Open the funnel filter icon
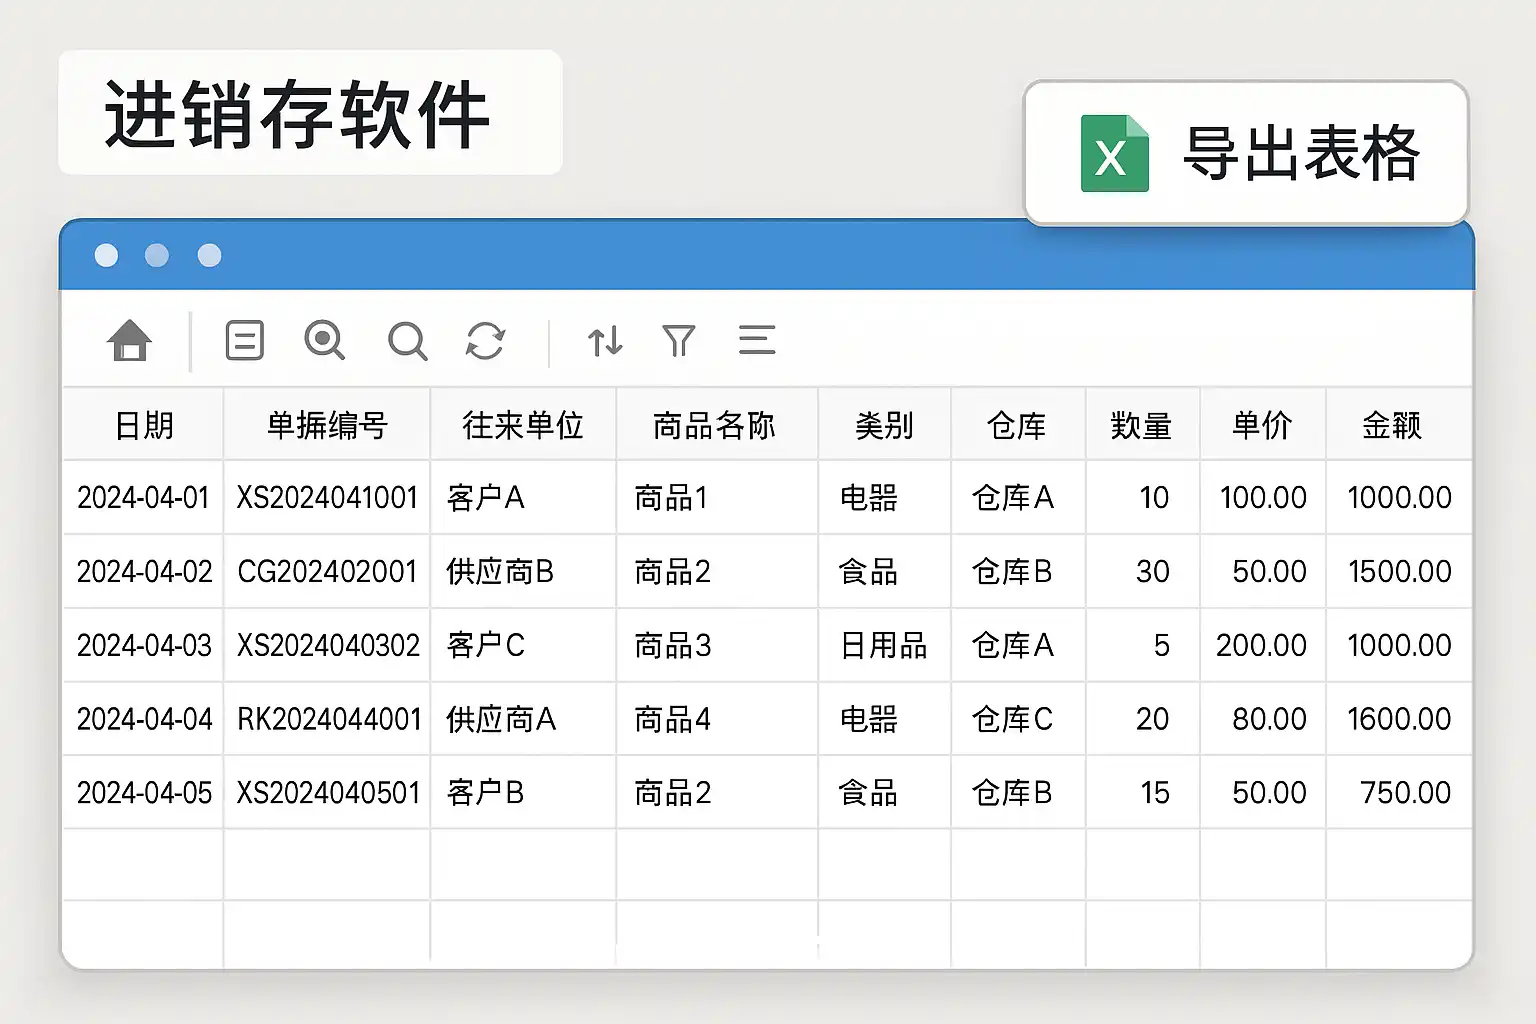 click(679, 341)
